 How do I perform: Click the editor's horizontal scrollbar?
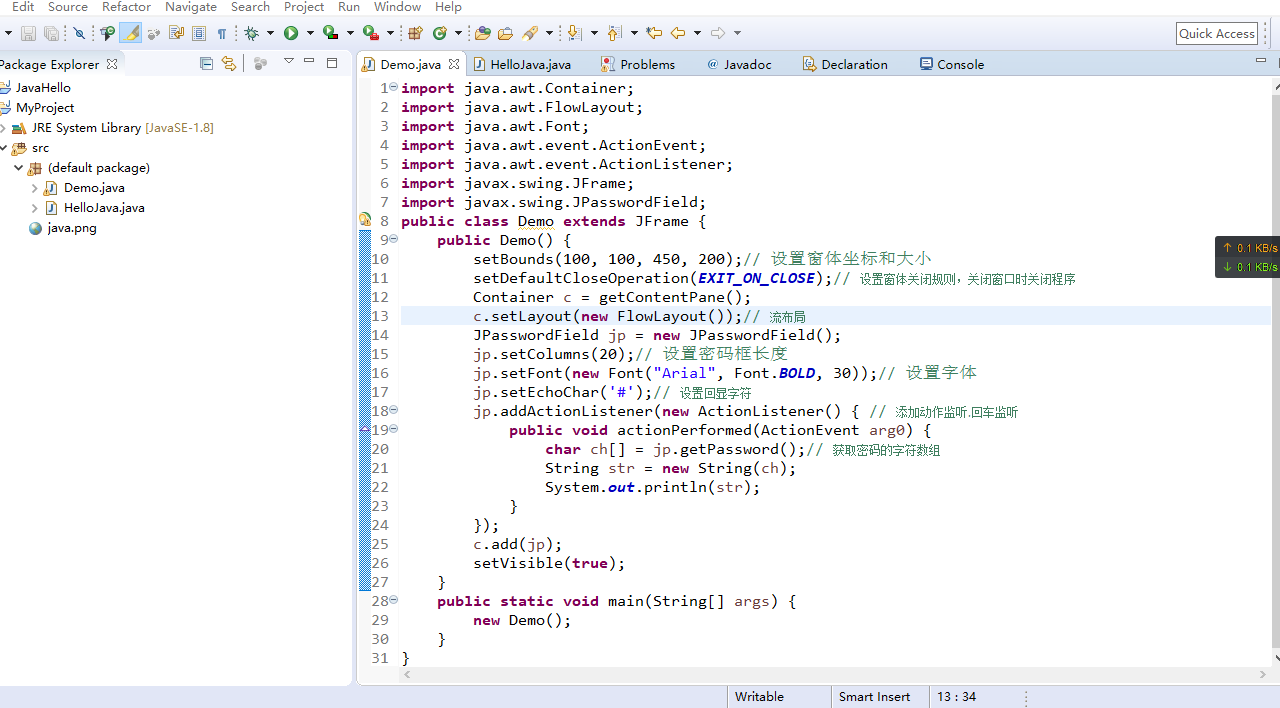pyautogui.click(x=800, y=674)
